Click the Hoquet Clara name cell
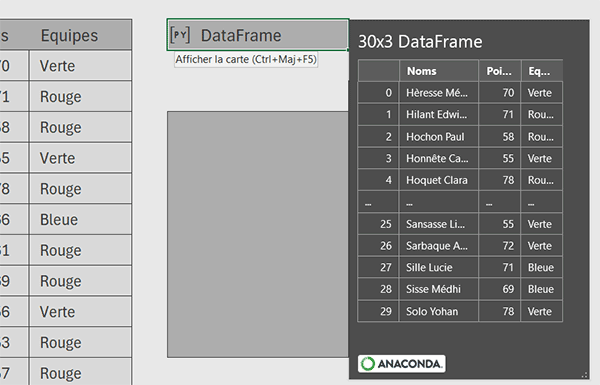 coord(439,180)
